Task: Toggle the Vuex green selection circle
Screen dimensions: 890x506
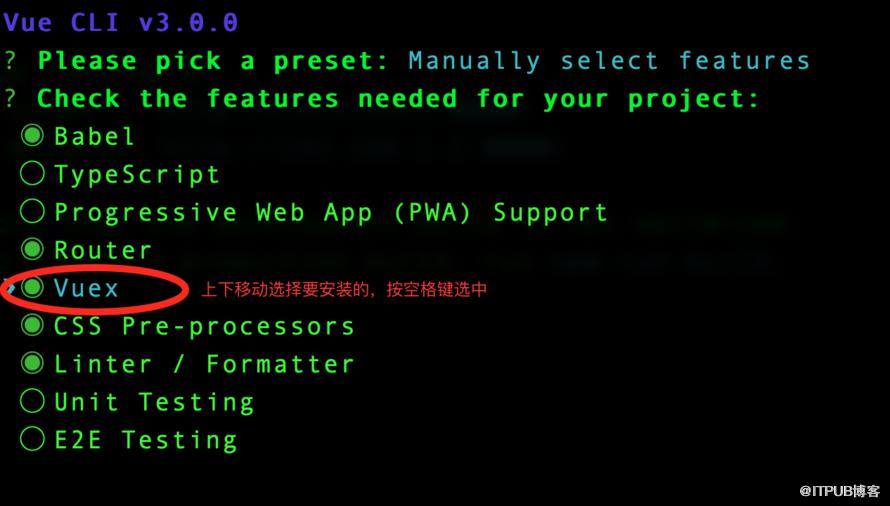Action: coord(32,287)
